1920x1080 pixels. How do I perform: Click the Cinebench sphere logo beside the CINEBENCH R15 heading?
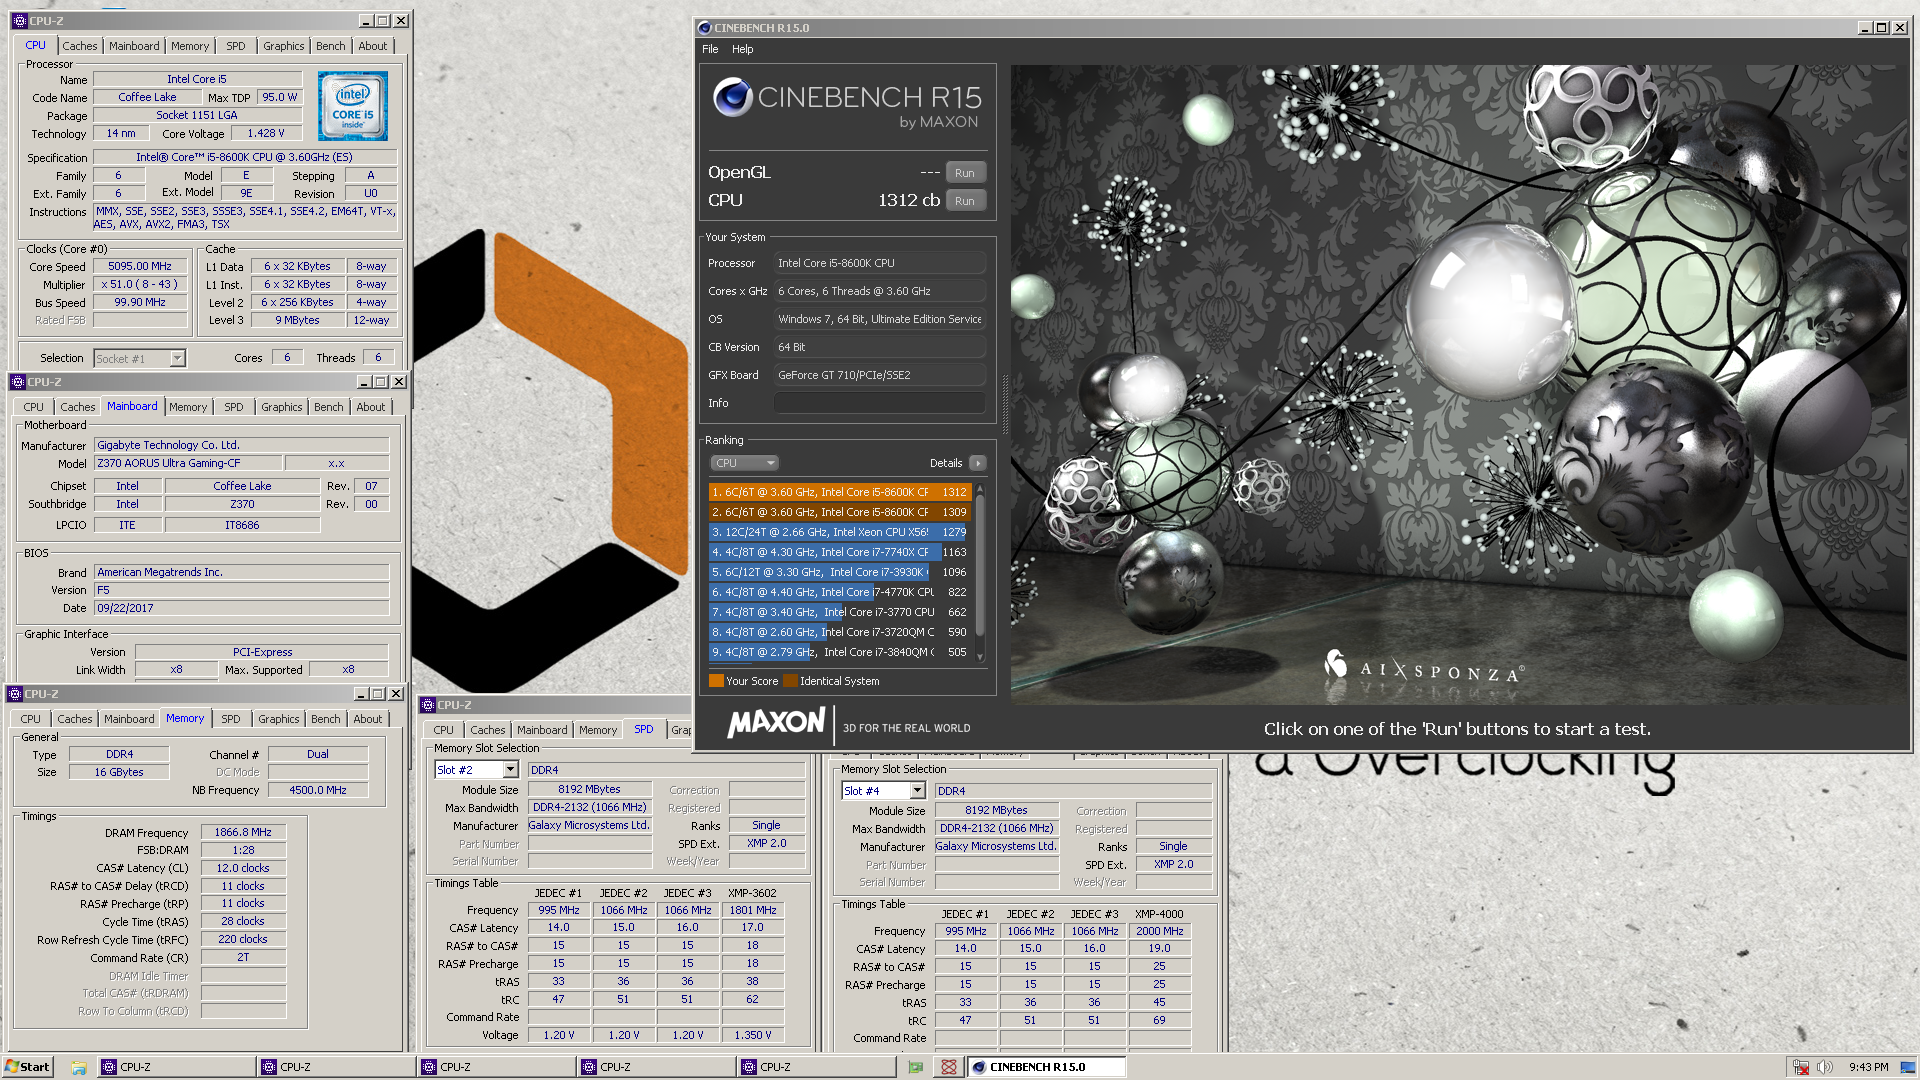click(732, 97)
